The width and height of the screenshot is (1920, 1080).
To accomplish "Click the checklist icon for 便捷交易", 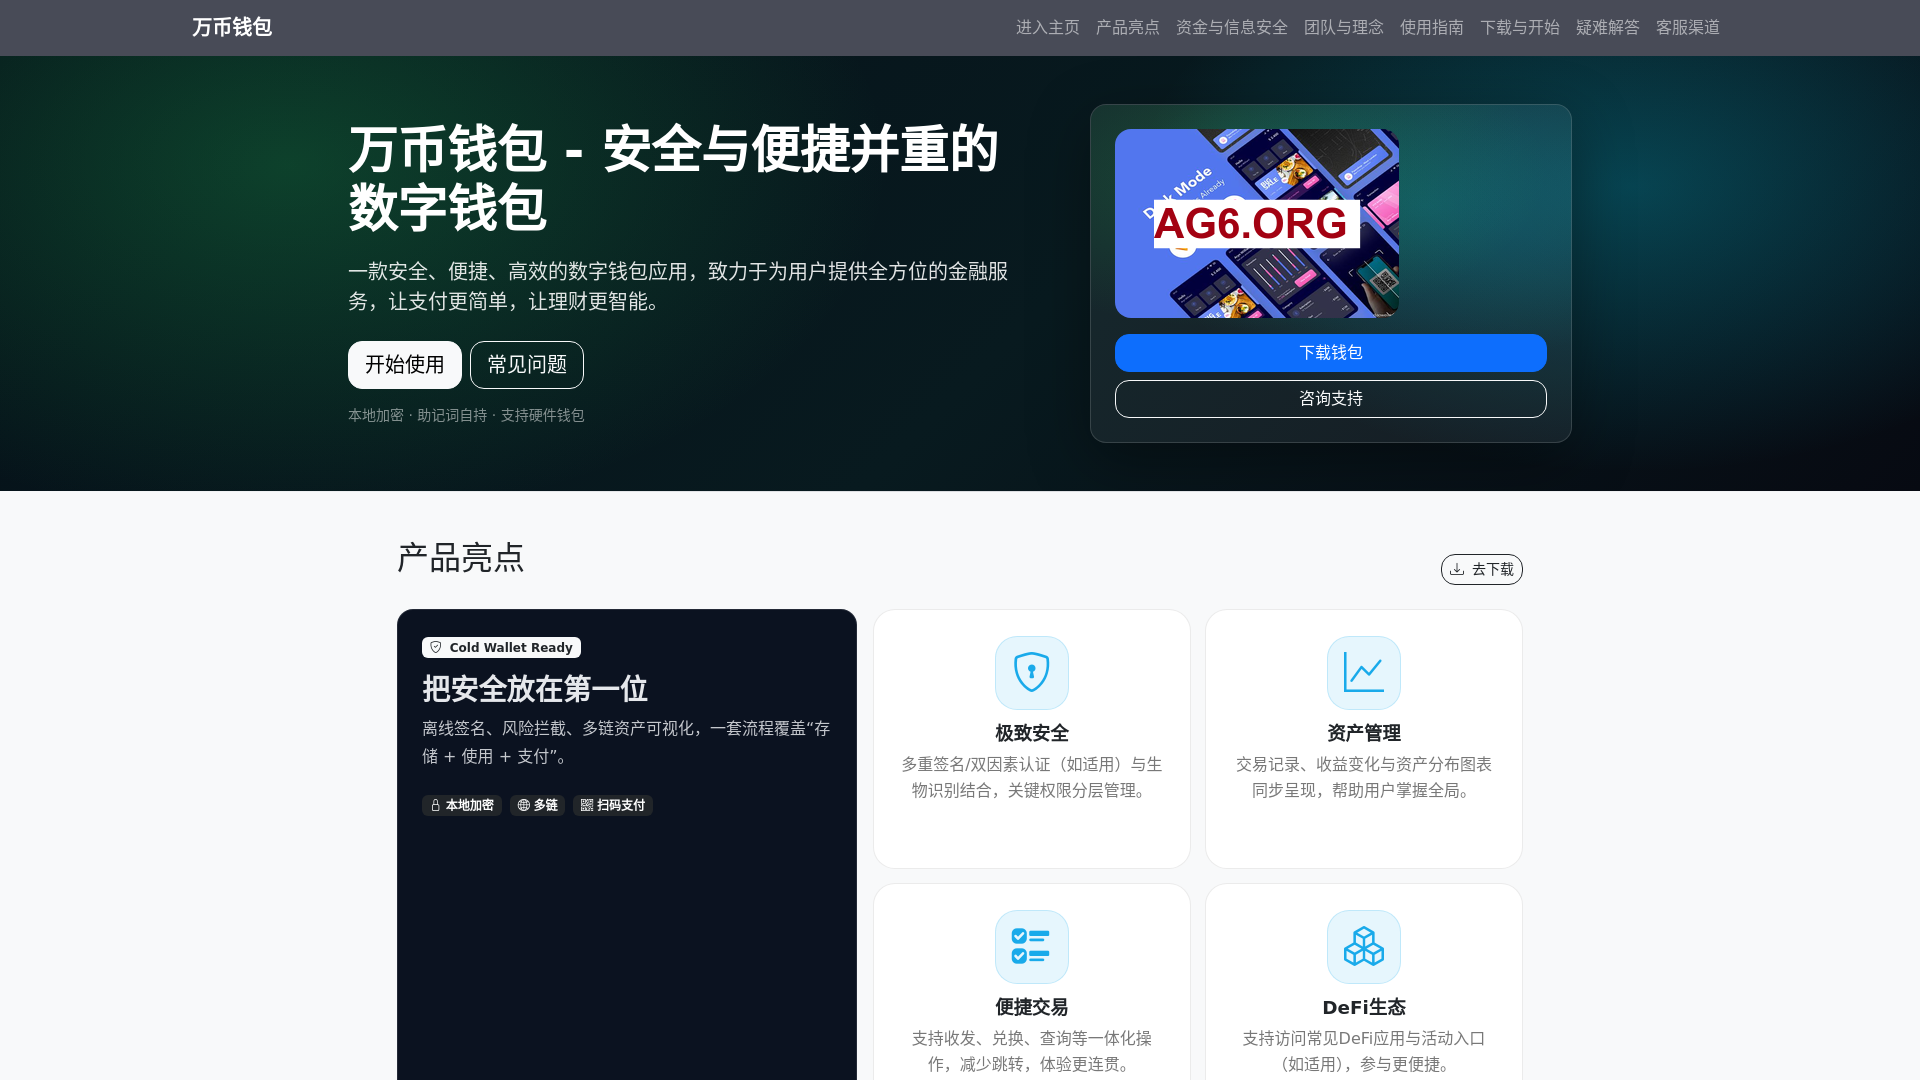I will 1032,947.
